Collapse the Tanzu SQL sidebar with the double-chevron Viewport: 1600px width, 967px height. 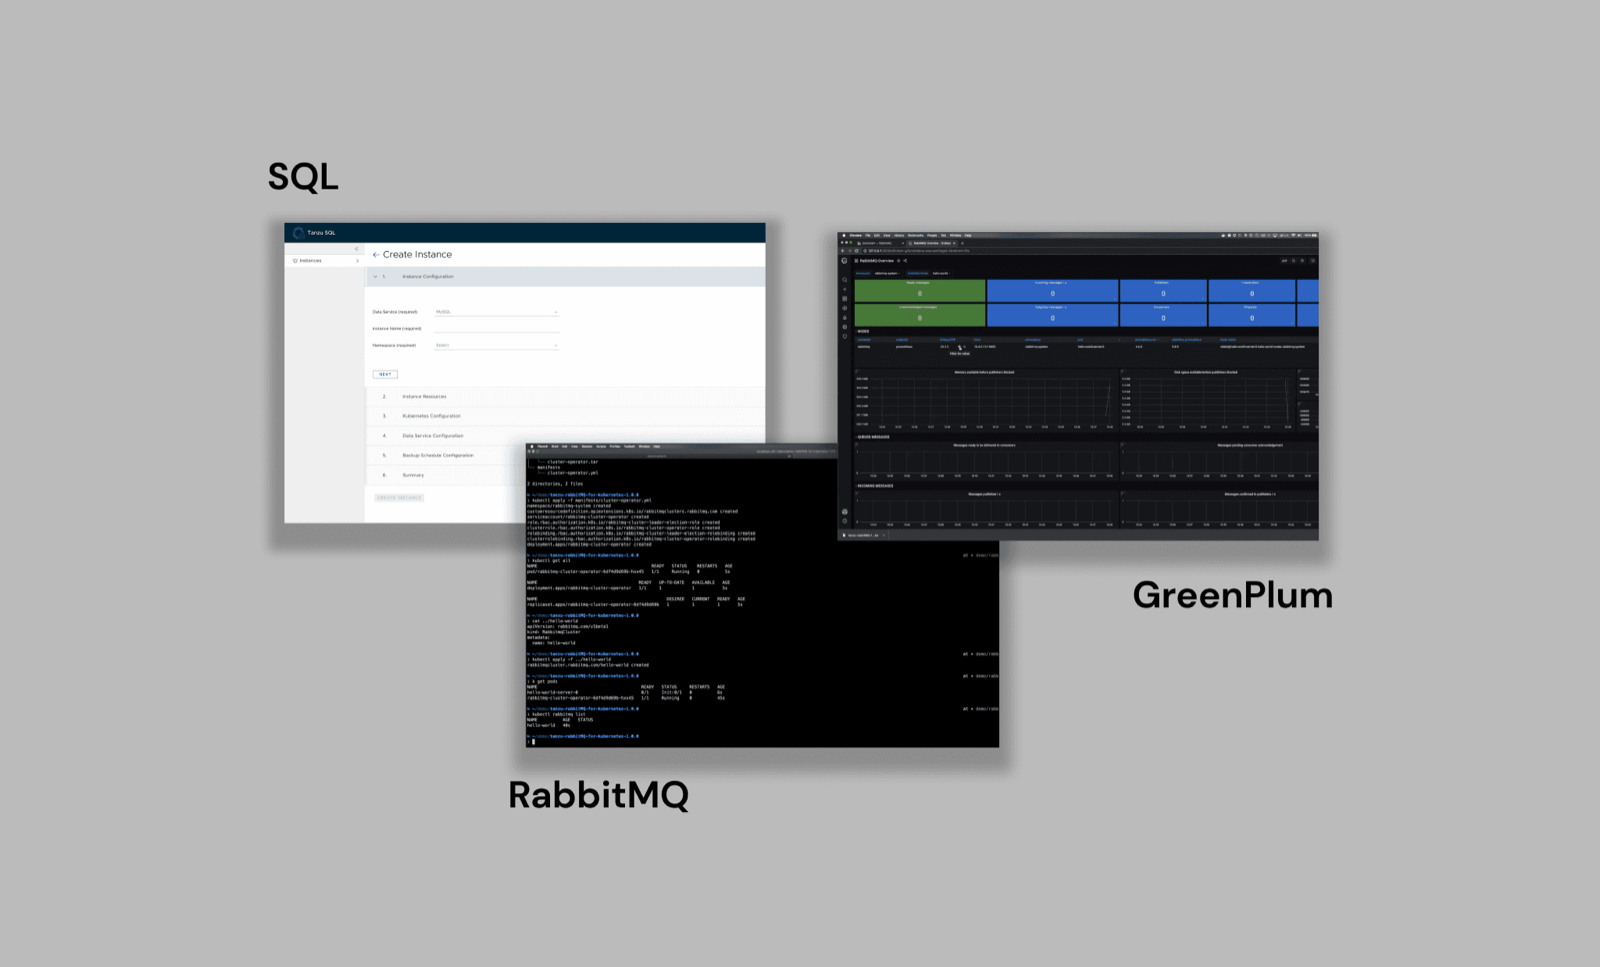point(357,249)
